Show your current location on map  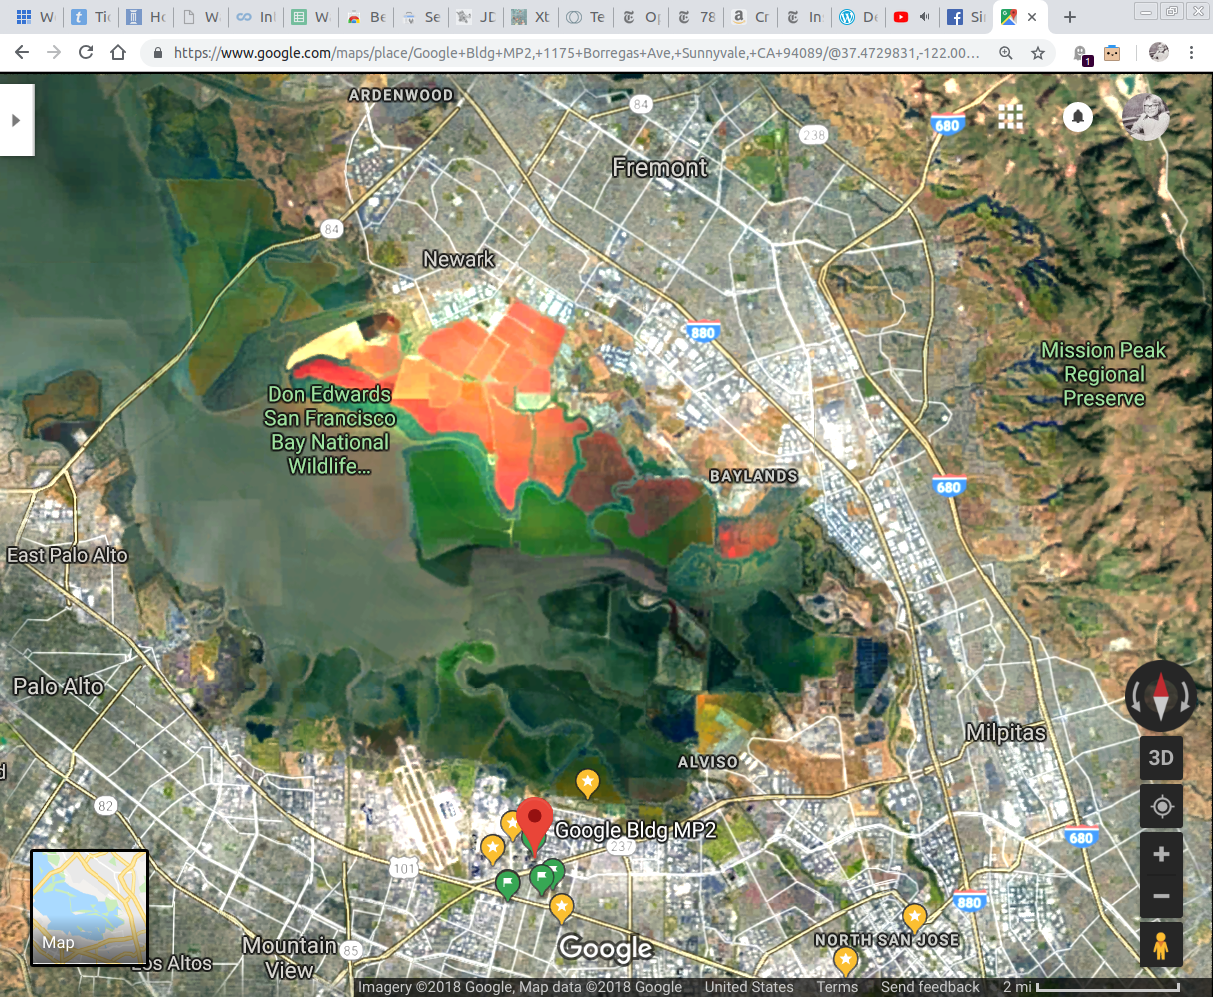click(1161, 806)
